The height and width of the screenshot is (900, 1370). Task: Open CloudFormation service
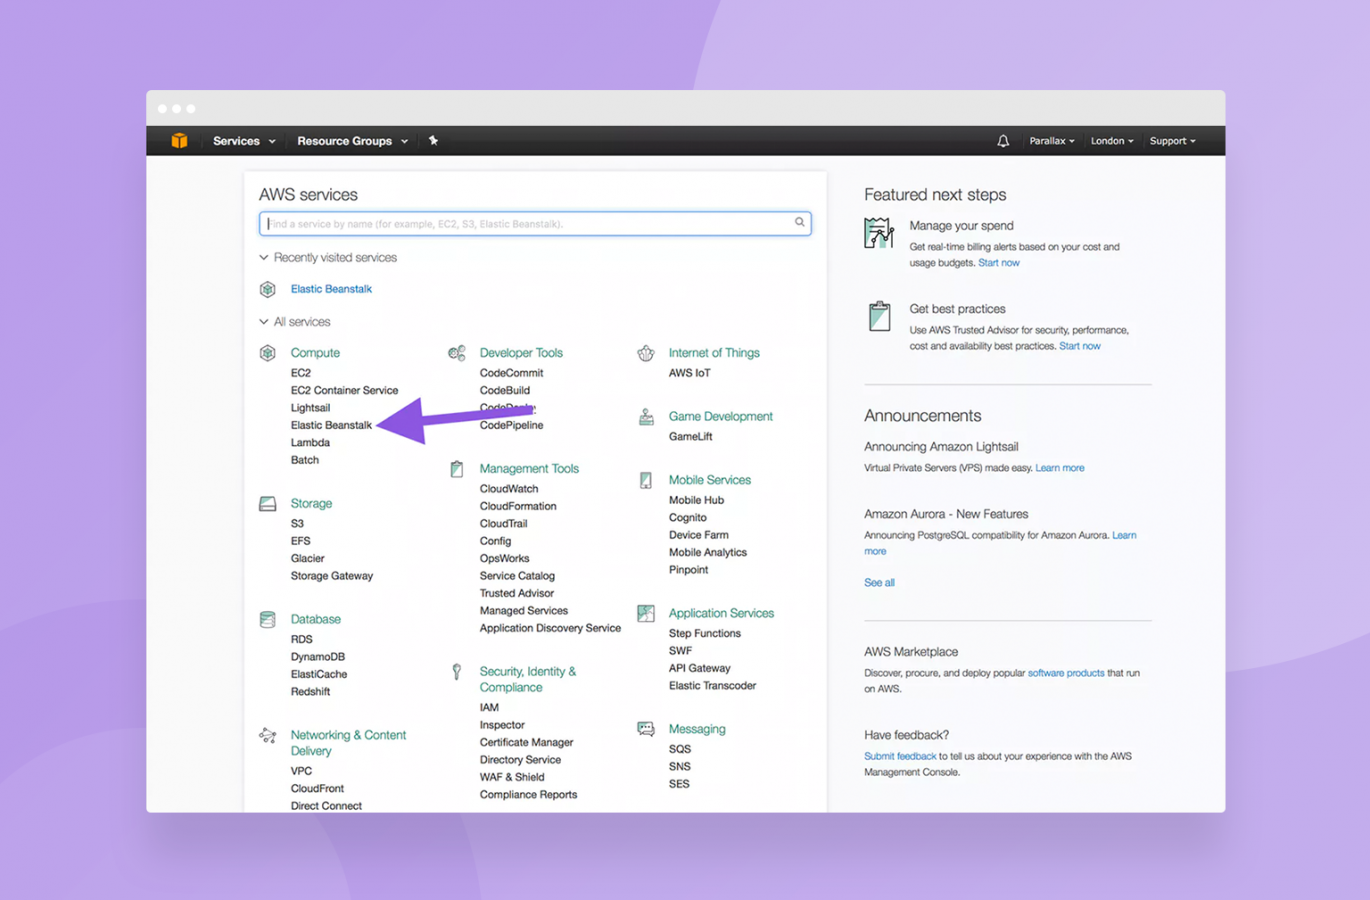coord(518,507)
